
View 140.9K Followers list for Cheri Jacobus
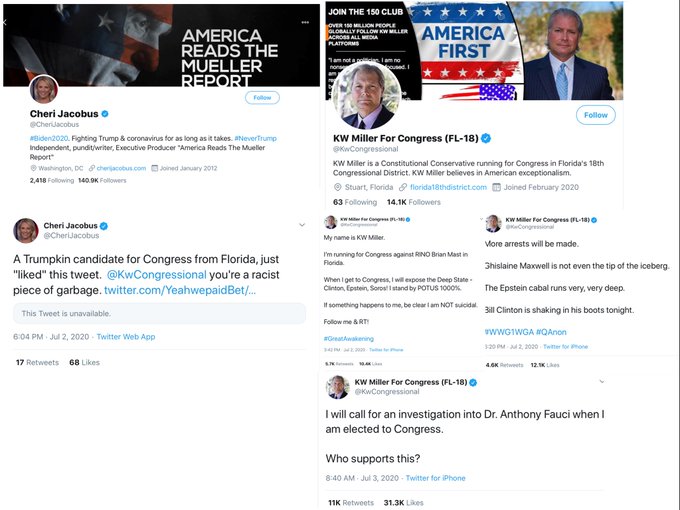pos(102,180)
